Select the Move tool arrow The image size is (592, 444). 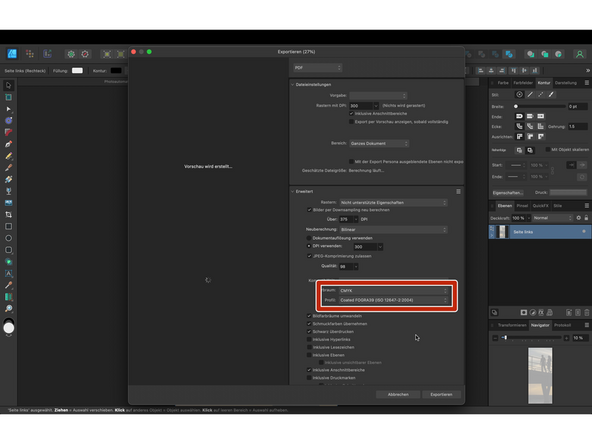9,85
